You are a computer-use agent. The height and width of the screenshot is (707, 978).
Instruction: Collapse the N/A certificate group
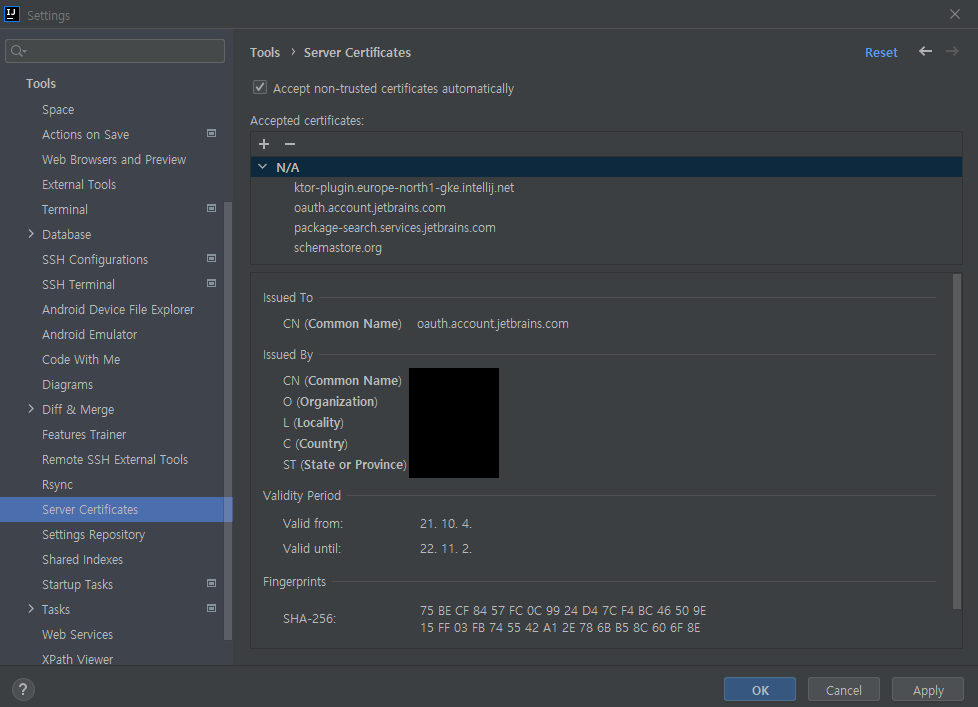pyautogui.click(x=263, y=167)
